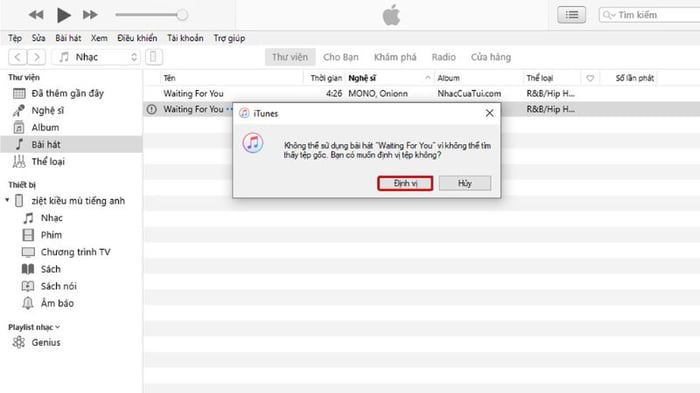700x393 pixels.
Task: Close the iTunes dialog with X
Action: (489, 113)
